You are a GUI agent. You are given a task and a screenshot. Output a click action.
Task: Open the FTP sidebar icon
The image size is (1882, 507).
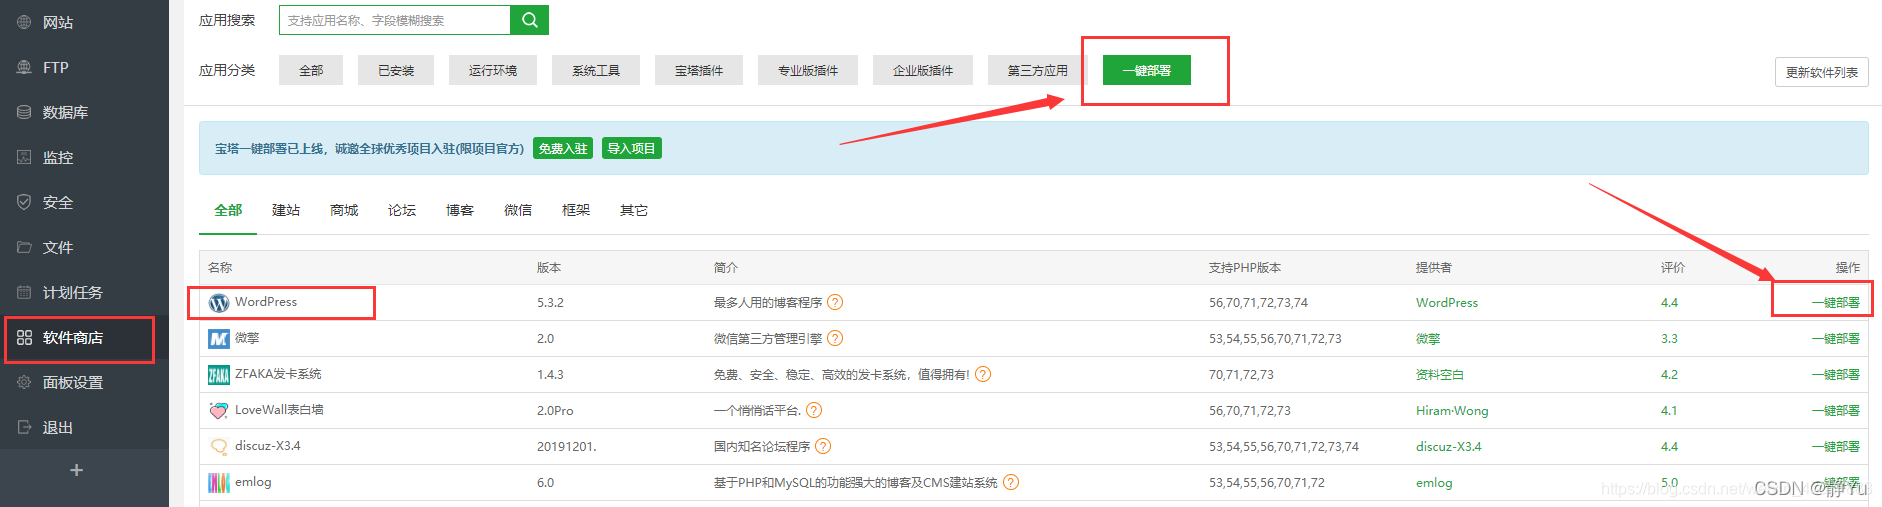(x=24, y=67)
